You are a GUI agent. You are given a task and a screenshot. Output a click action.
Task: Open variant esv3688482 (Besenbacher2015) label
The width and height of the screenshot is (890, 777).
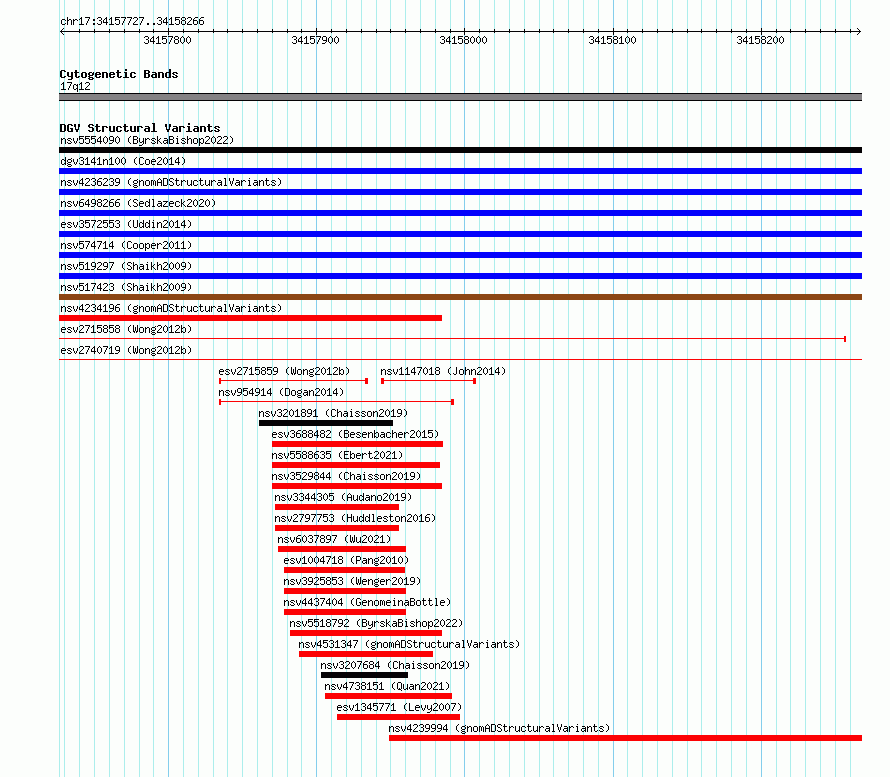point(355,434)
